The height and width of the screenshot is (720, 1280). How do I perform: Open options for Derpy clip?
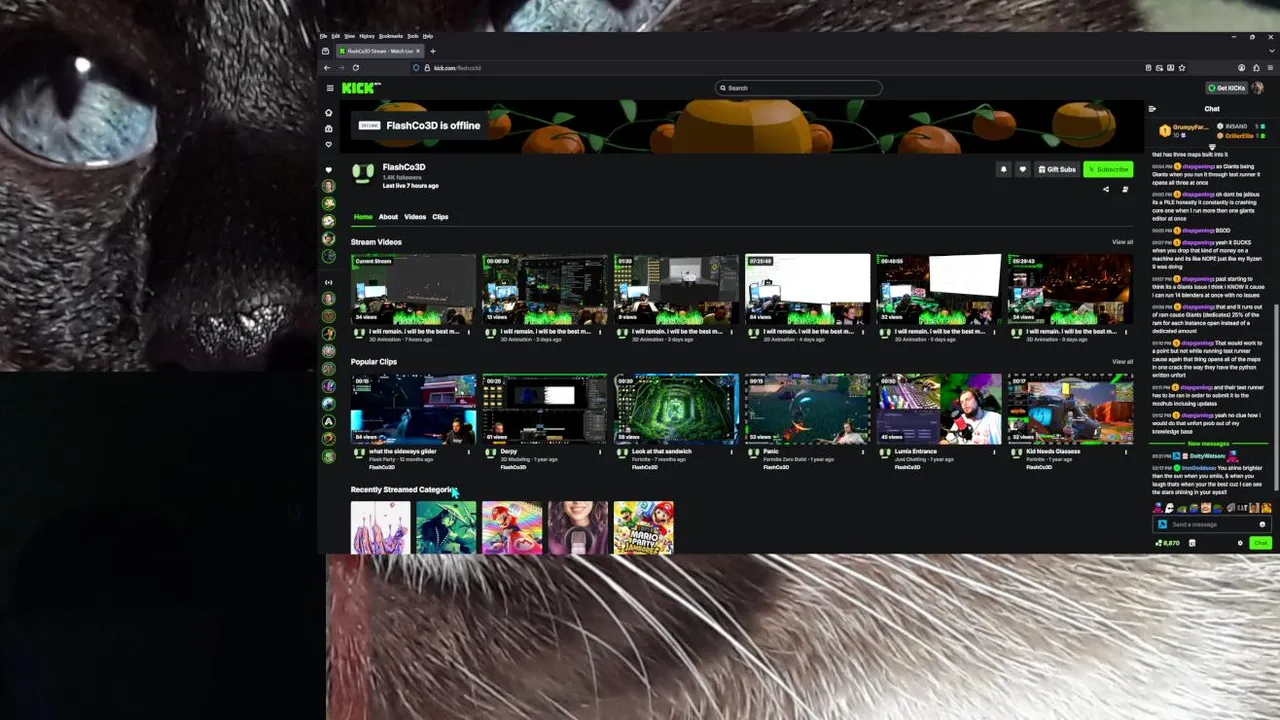pos(600,452)
